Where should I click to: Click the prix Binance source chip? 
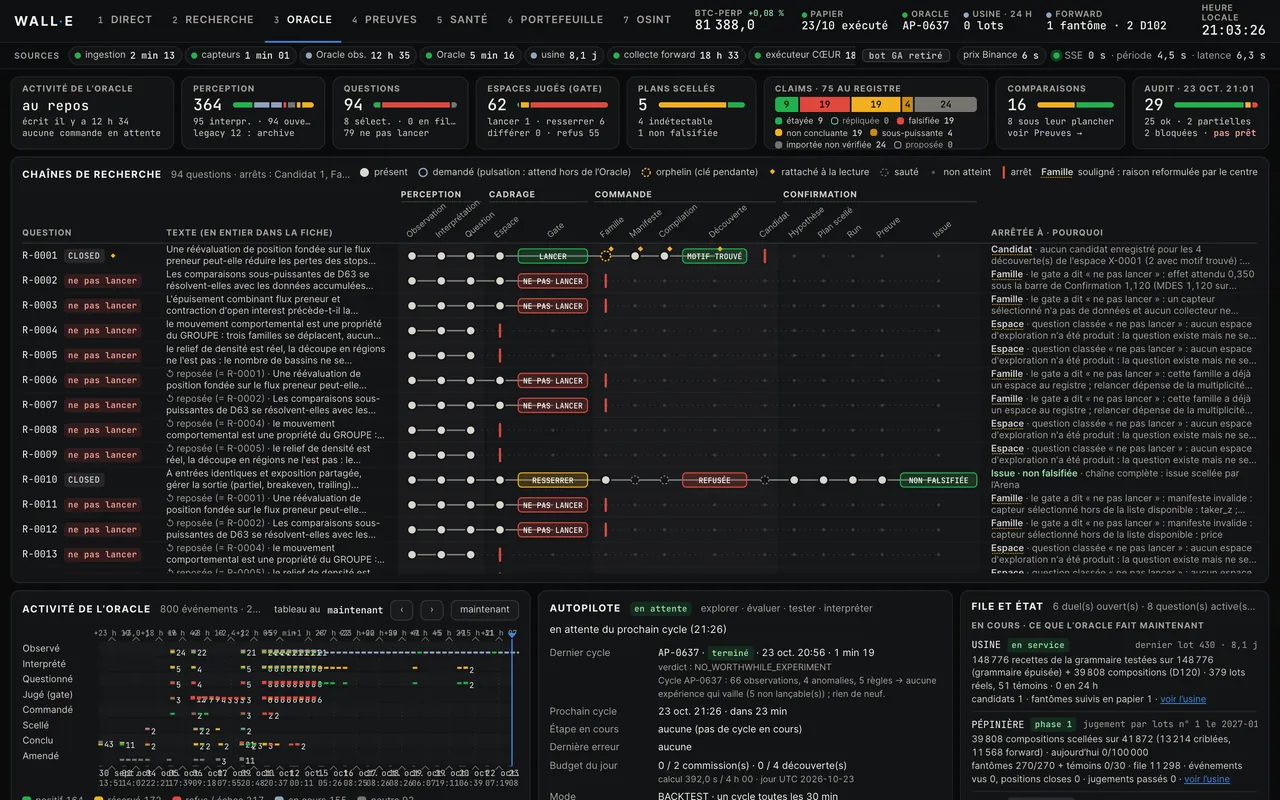pyautogui.click(x=1000, y=55)
